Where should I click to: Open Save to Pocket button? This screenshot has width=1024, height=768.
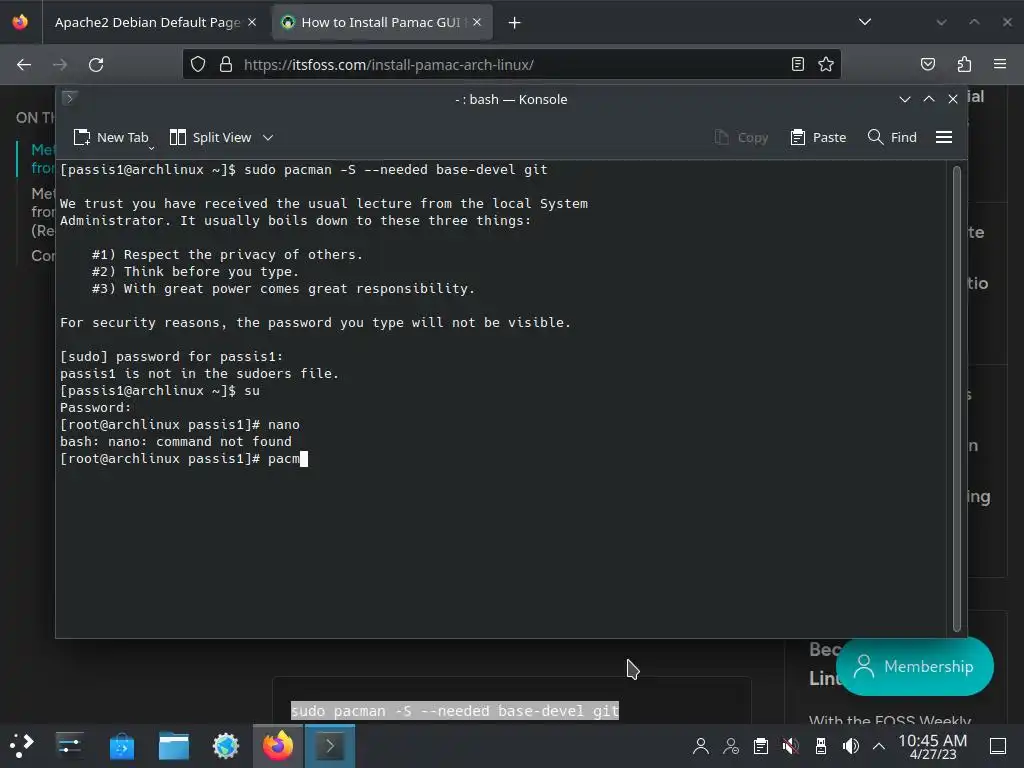click(928, 64)
